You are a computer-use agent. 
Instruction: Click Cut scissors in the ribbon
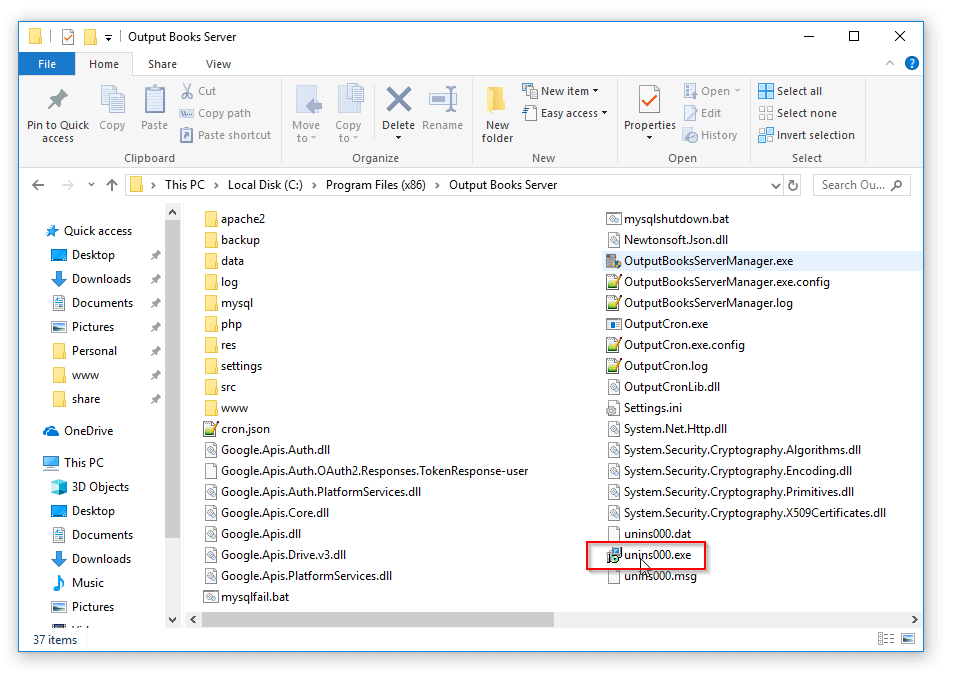point(198,91)
